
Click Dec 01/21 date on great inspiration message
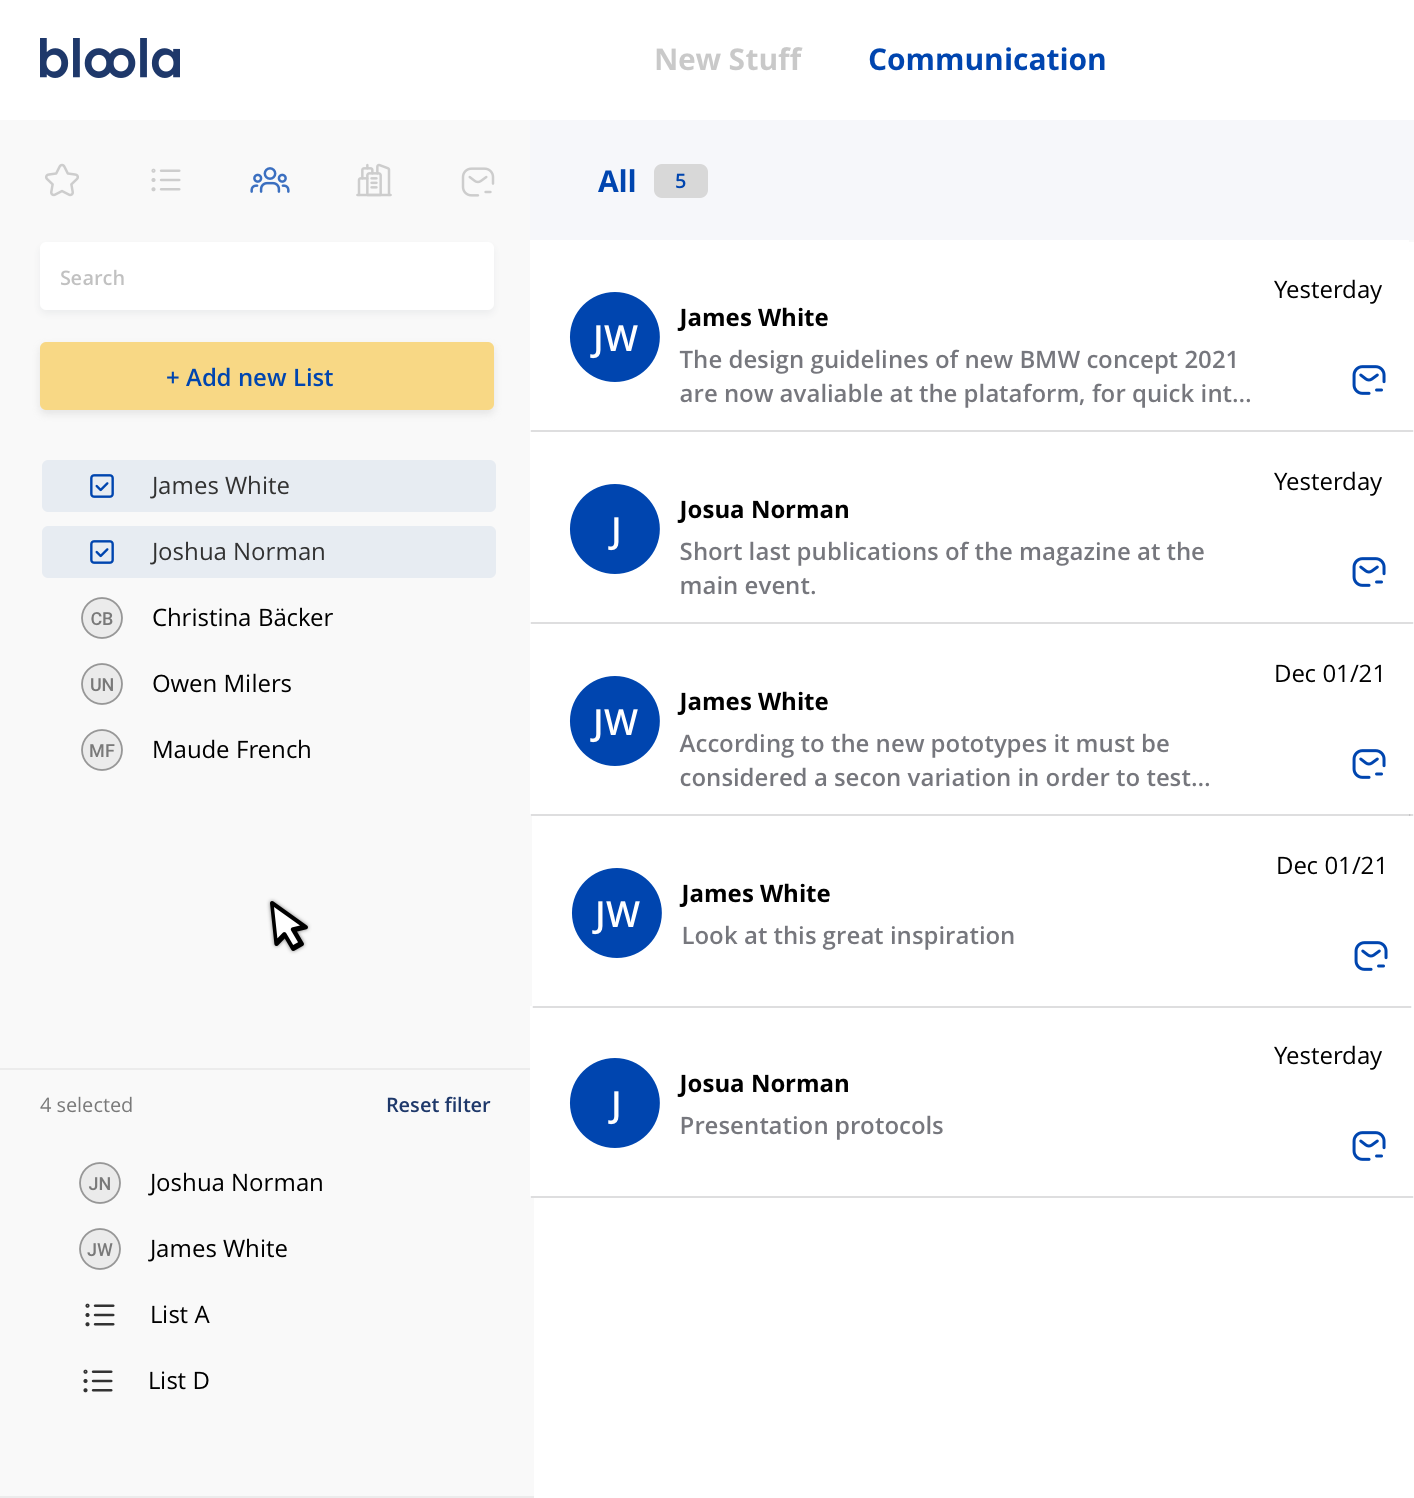(1331, 866)
